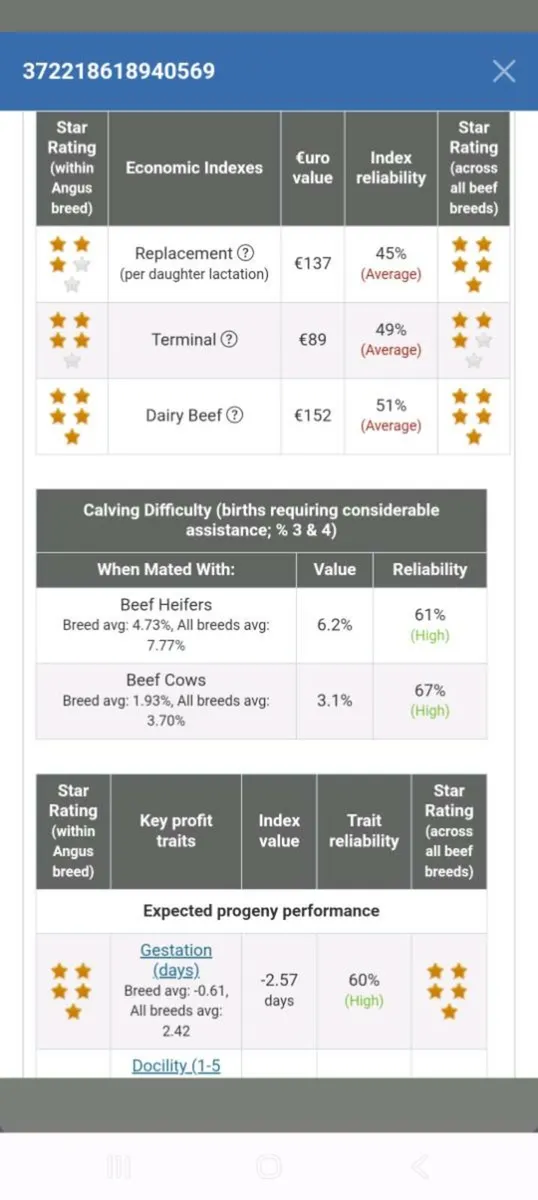
Task: Open the Gestation (days) link
Action: point(176,960)
